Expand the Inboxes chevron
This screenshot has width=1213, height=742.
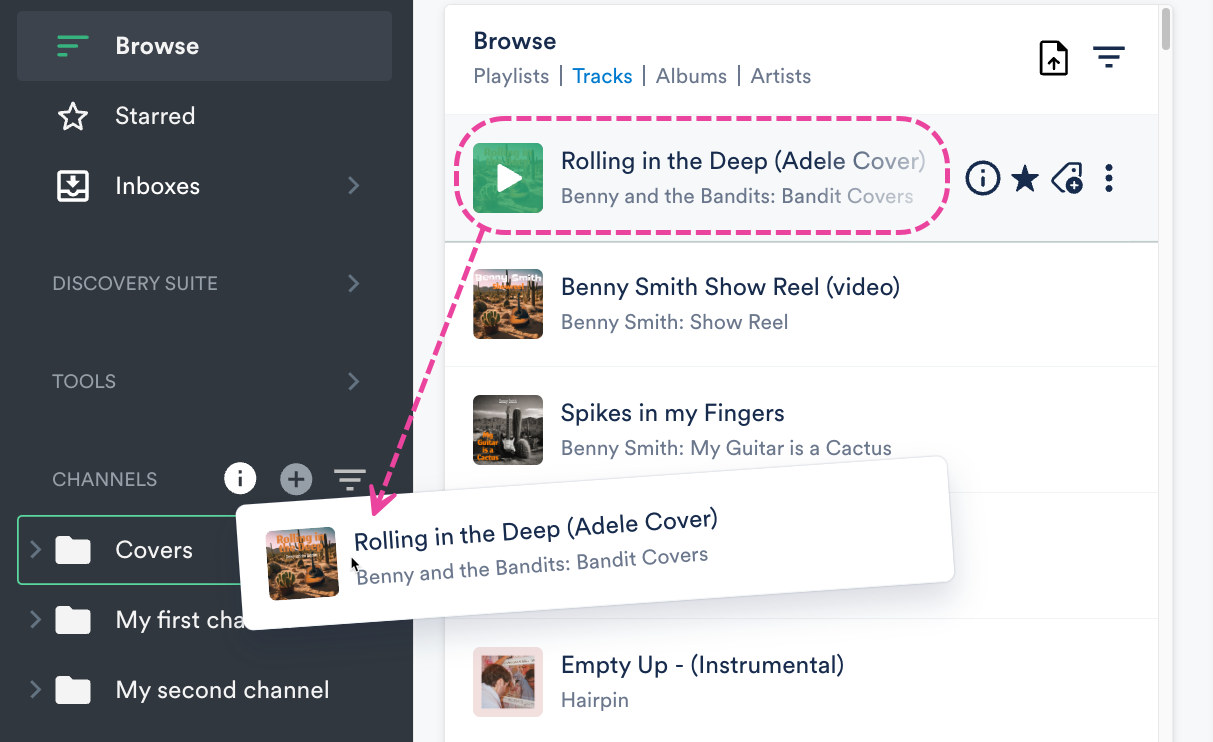click(353, 186)
